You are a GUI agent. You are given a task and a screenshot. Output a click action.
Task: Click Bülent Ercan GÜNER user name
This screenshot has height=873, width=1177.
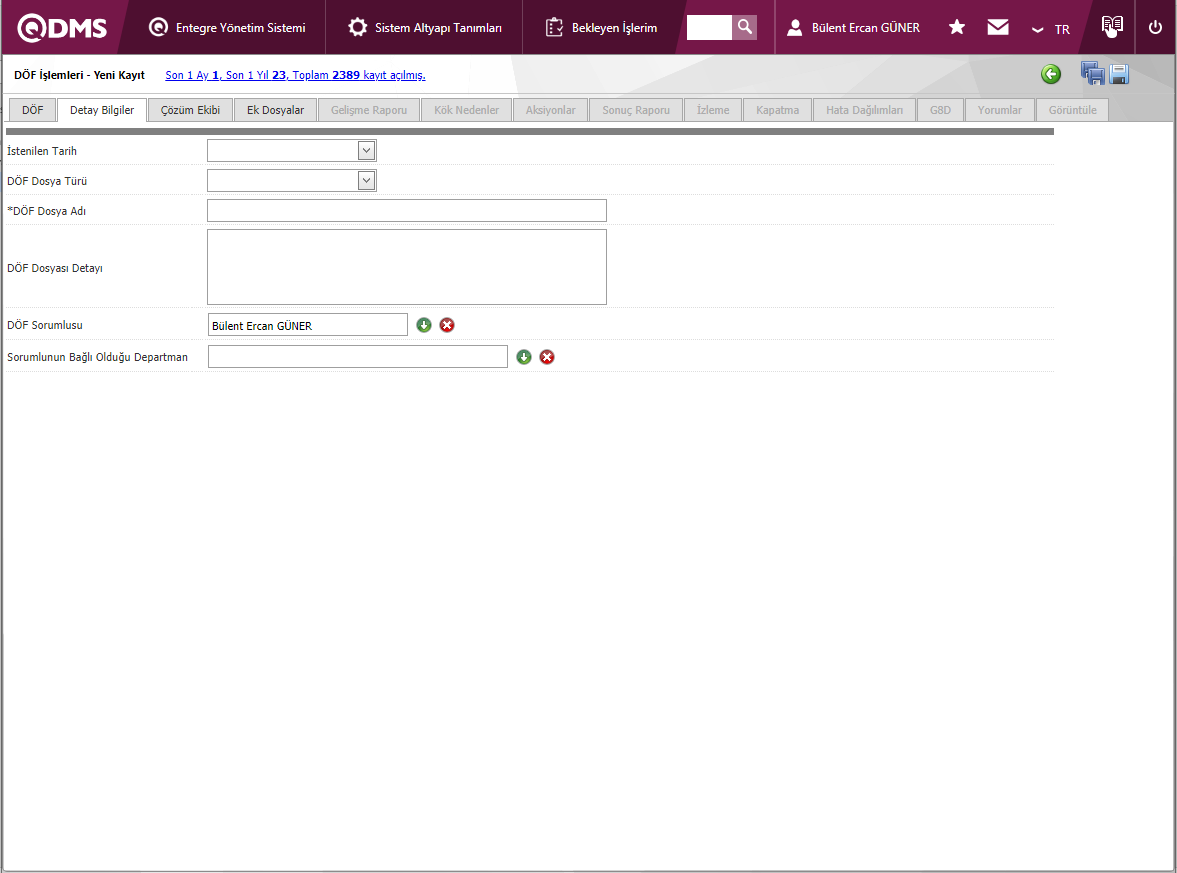[865, 28]
